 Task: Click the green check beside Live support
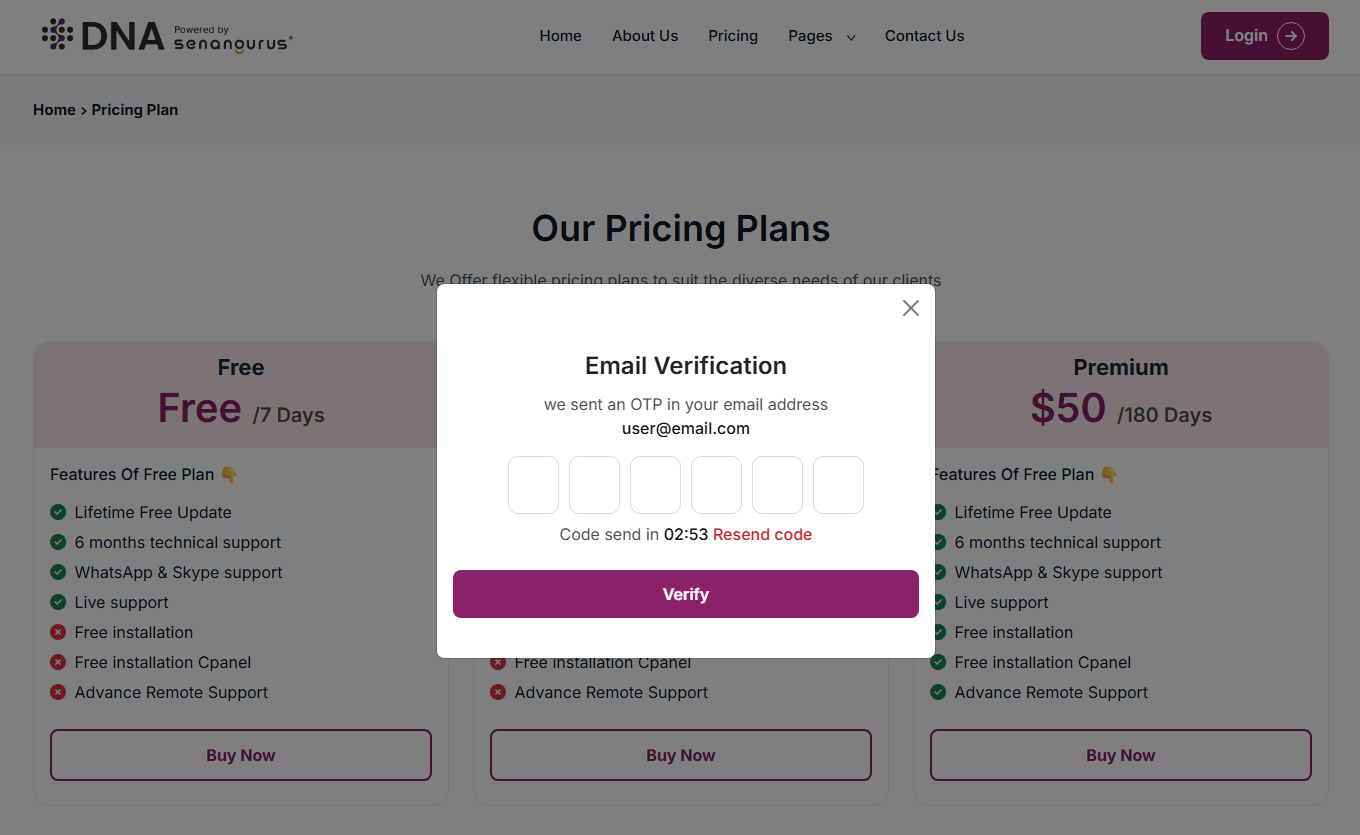58,602
